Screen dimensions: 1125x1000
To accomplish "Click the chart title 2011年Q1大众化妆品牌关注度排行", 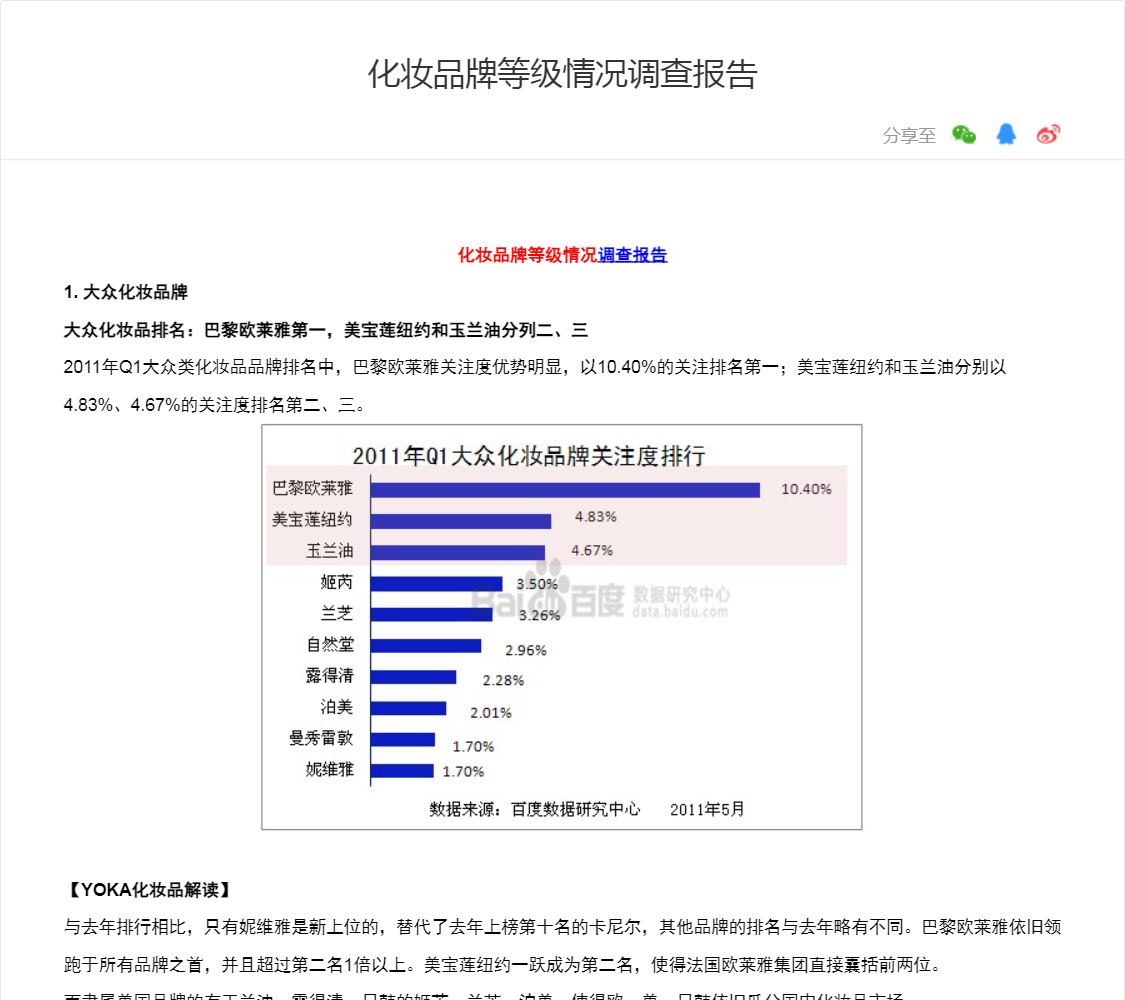I will point(529,456).
